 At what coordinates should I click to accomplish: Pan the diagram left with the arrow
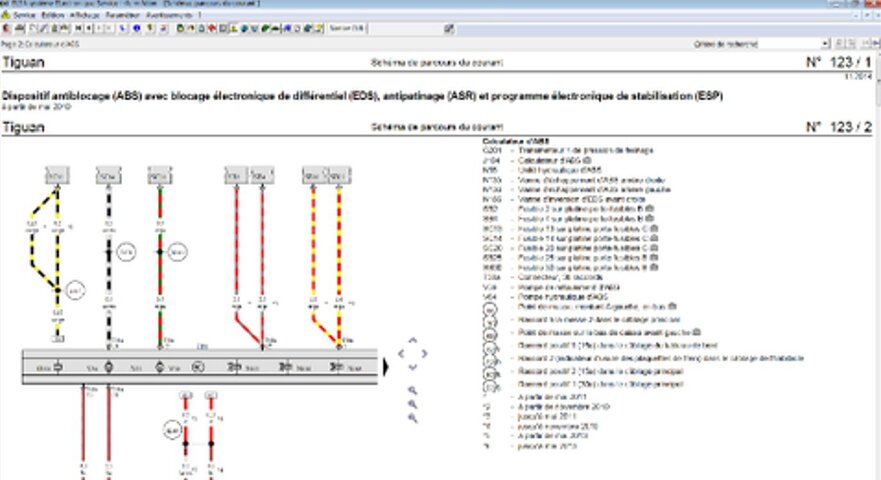[x=401, y=354]
